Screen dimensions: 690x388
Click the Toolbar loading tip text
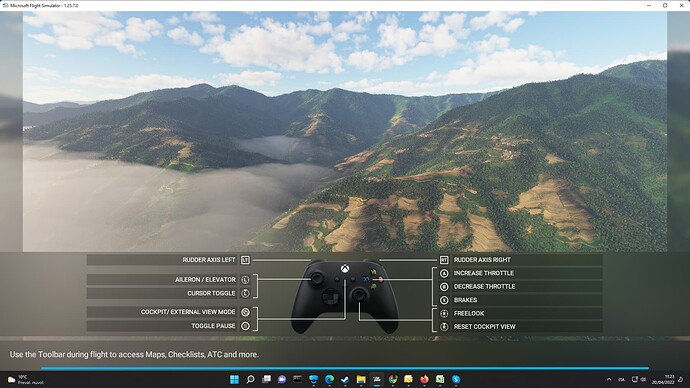pyautogui.click(x=134, y=355)
